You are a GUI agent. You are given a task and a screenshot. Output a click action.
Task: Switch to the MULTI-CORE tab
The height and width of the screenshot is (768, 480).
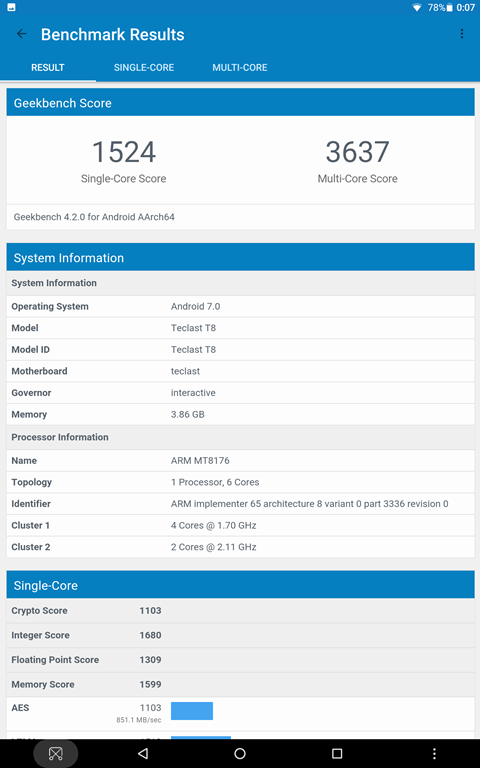point(240,68)
